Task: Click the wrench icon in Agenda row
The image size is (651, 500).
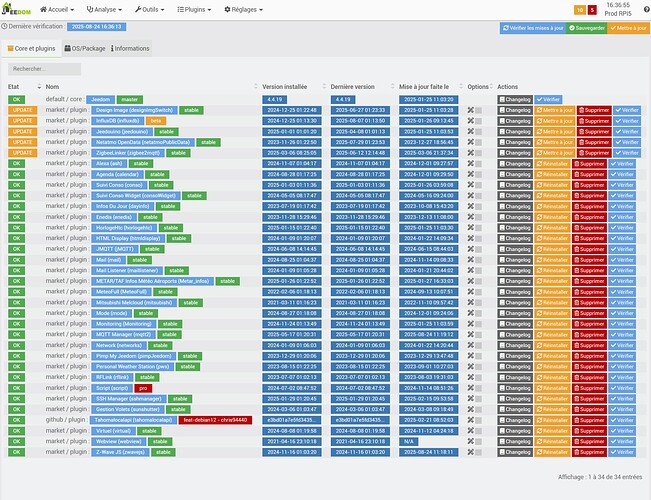Action: [470, 174]
